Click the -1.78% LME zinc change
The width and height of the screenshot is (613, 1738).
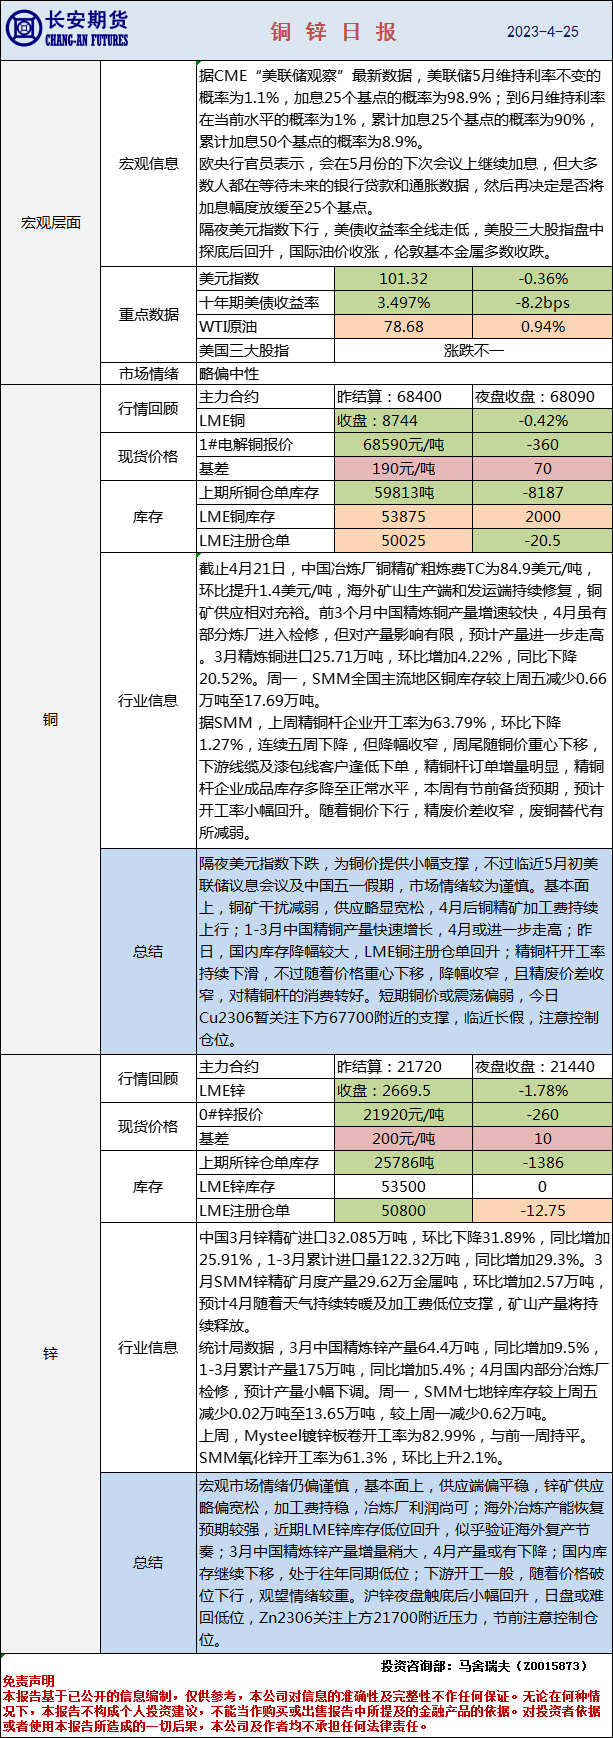[543, 1090]
